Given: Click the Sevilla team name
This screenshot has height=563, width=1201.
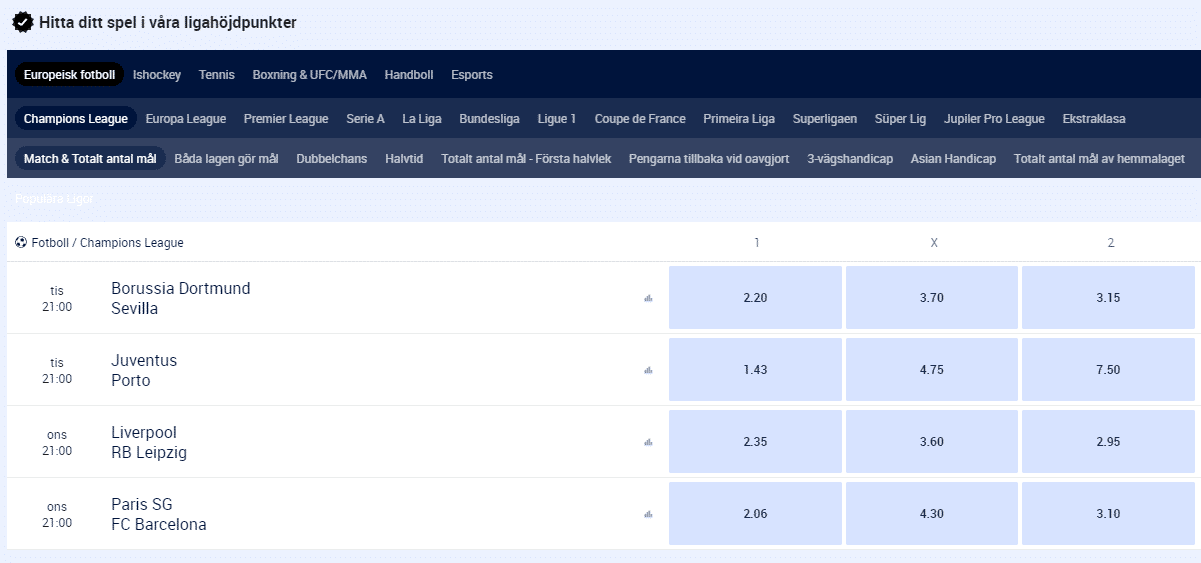Looking at the screenshot, I should pos(135,309).
